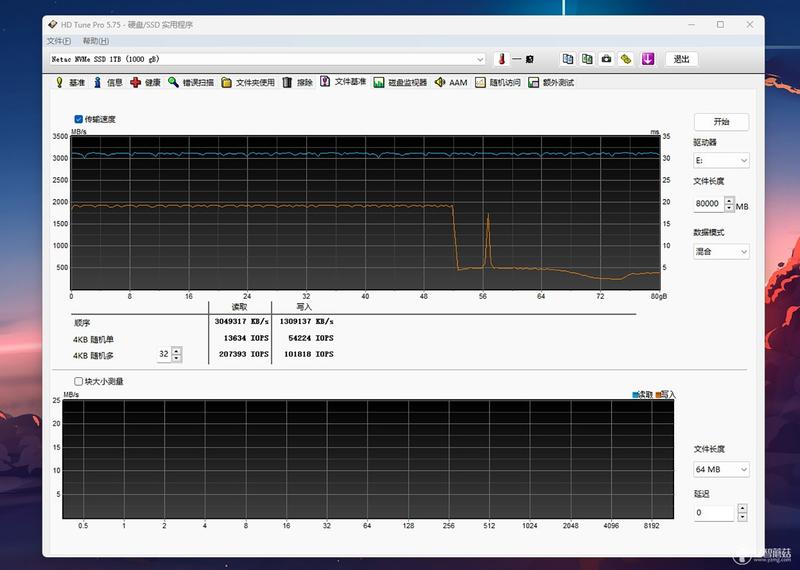800x570 pixels.
Task: Open the 文件 menu
Action: pyautogui.click(x=58, y=41)
